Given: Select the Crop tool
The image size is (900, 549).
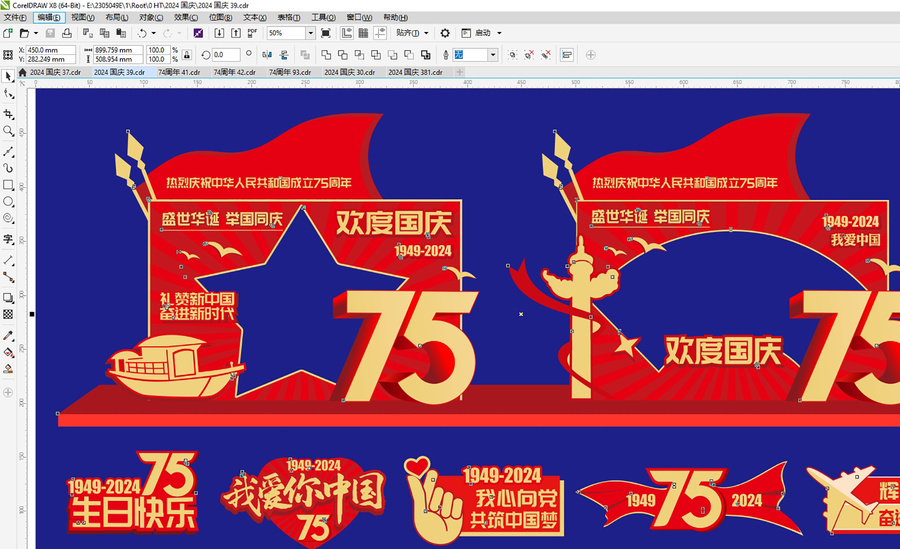Looking at the screenshot, I should click(x=8, y=114).
